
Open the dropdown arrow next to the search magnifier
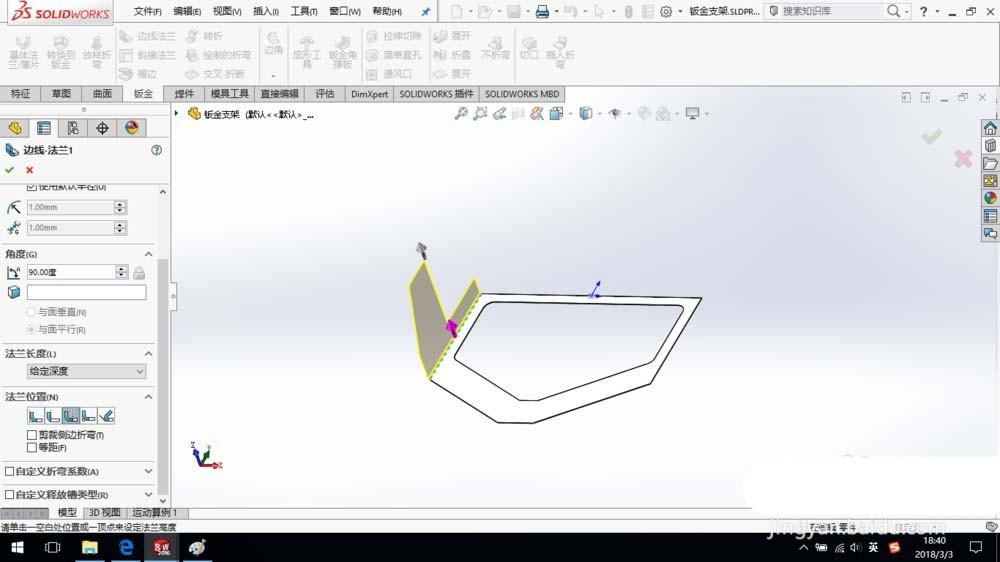[906, 11]
